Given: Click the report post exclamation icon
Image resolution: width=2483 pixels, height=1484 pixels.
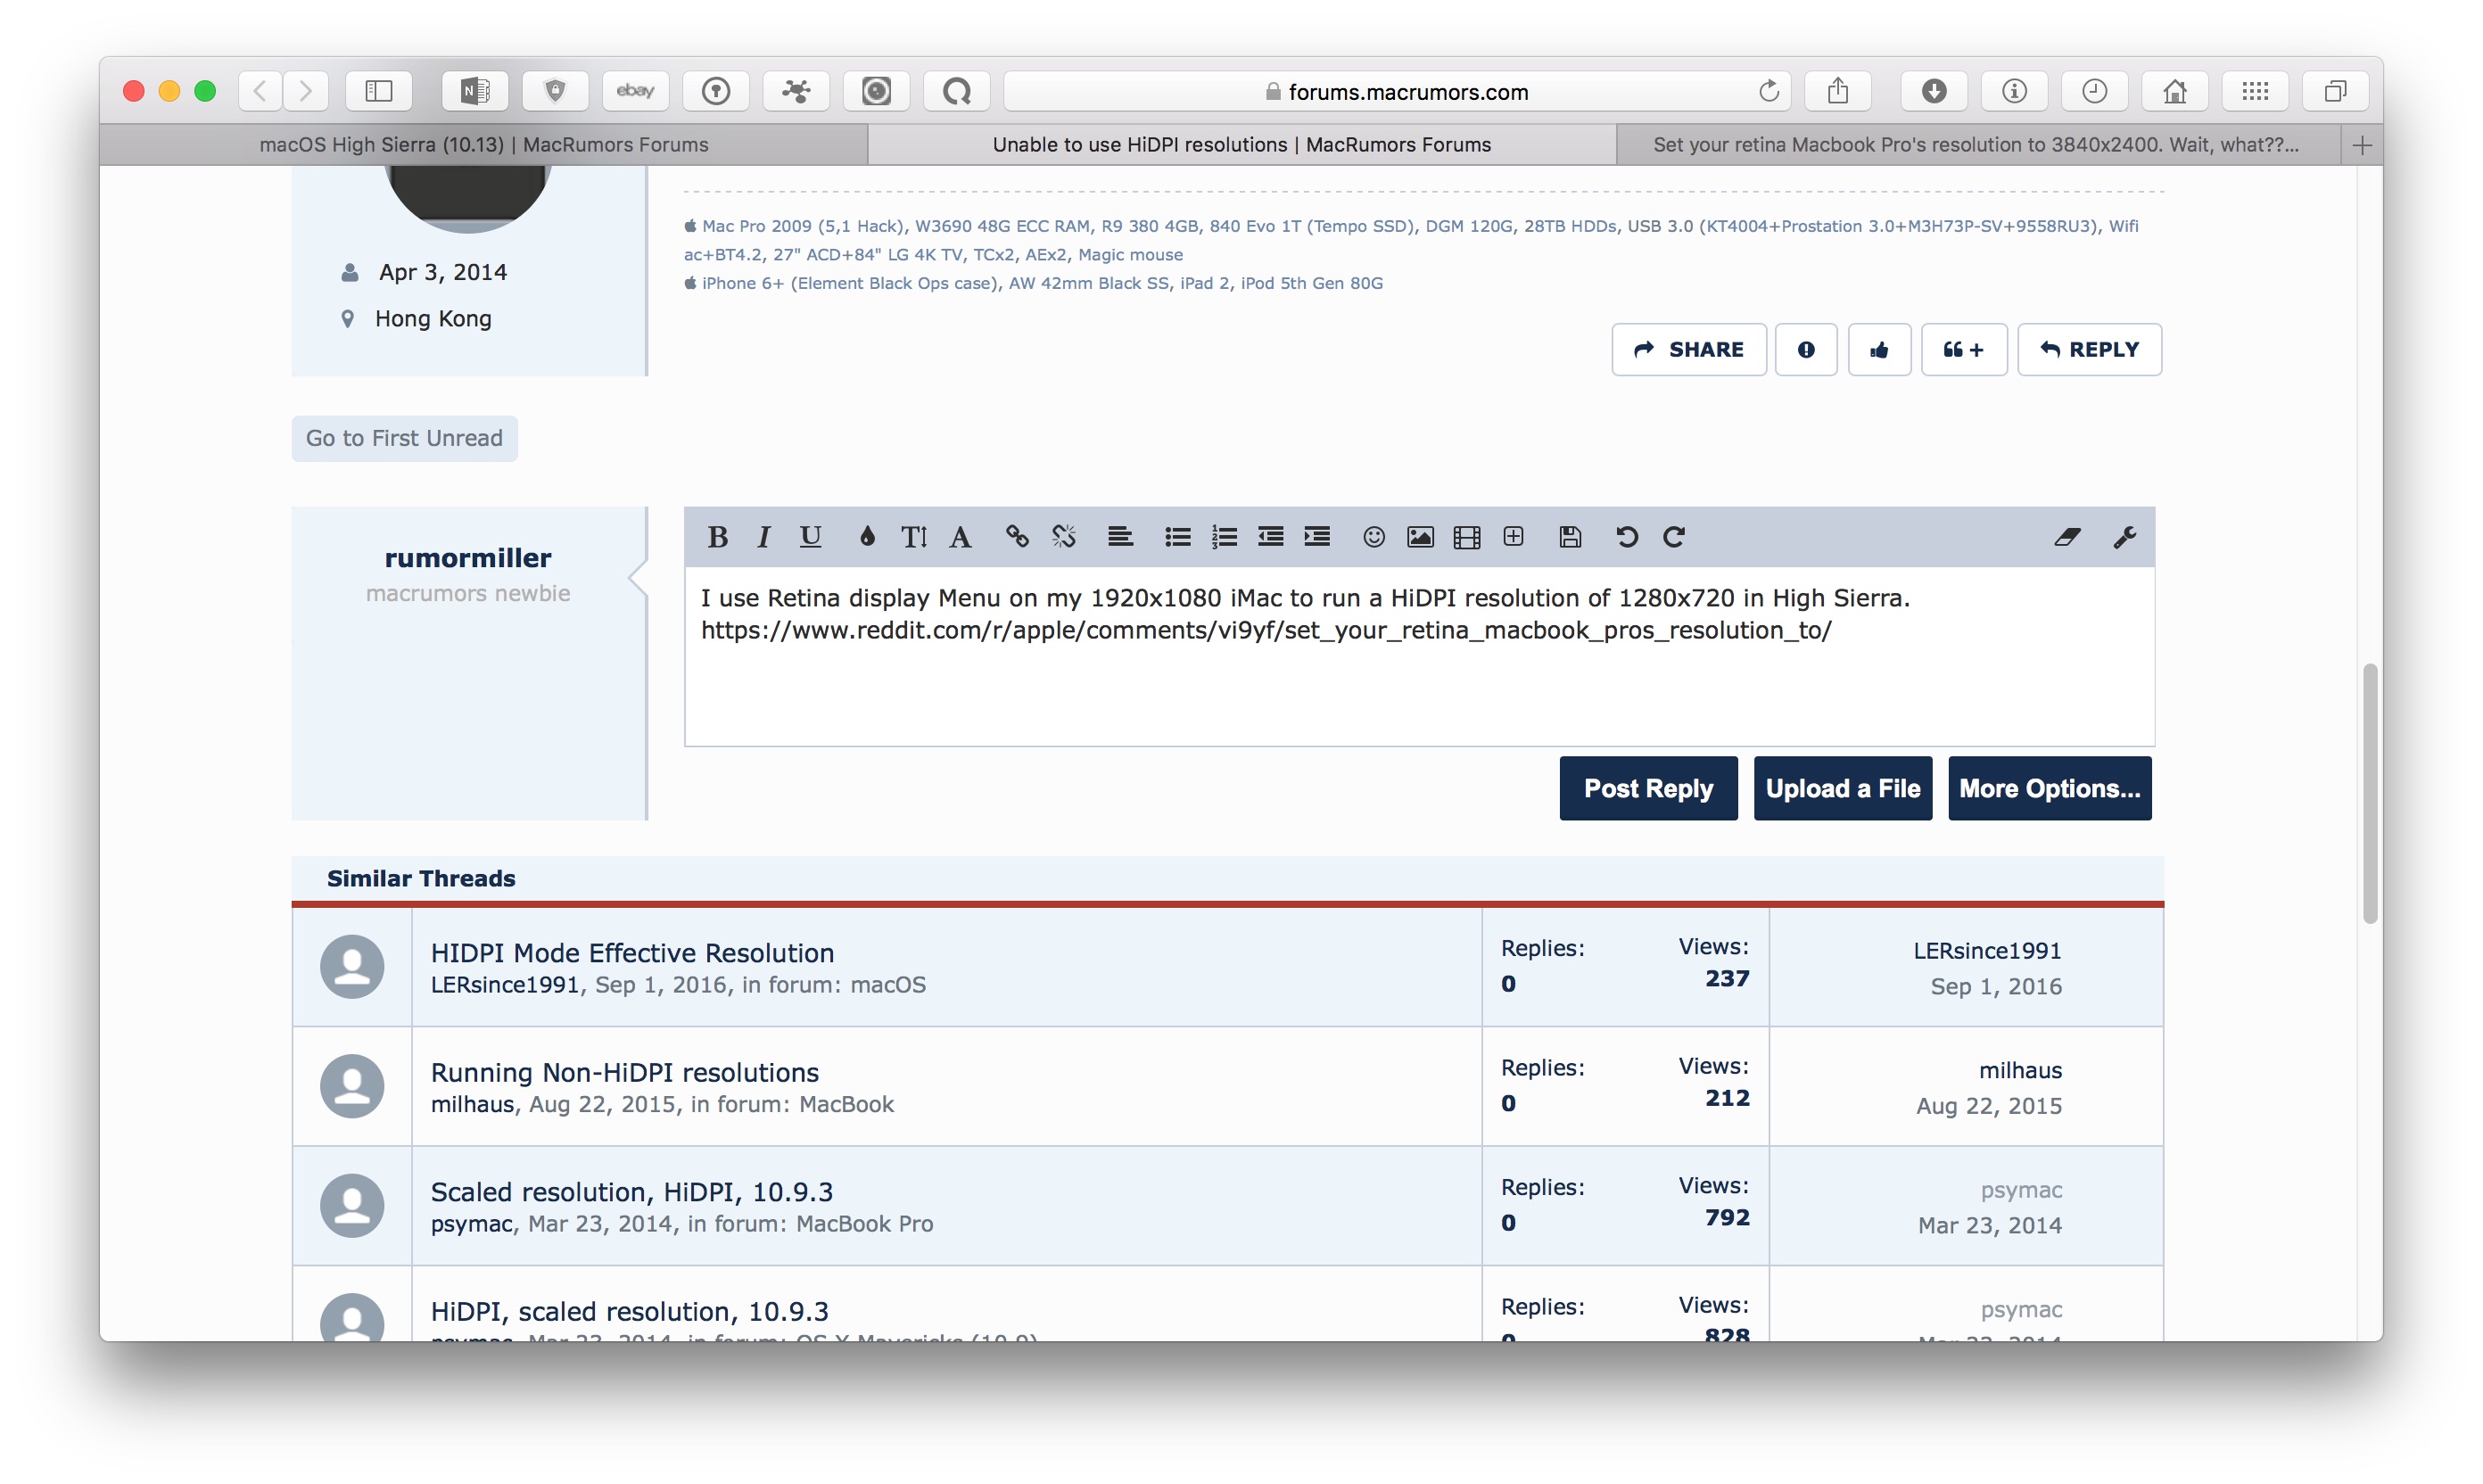Looking at the screenshot, I should pos(1805,349).
